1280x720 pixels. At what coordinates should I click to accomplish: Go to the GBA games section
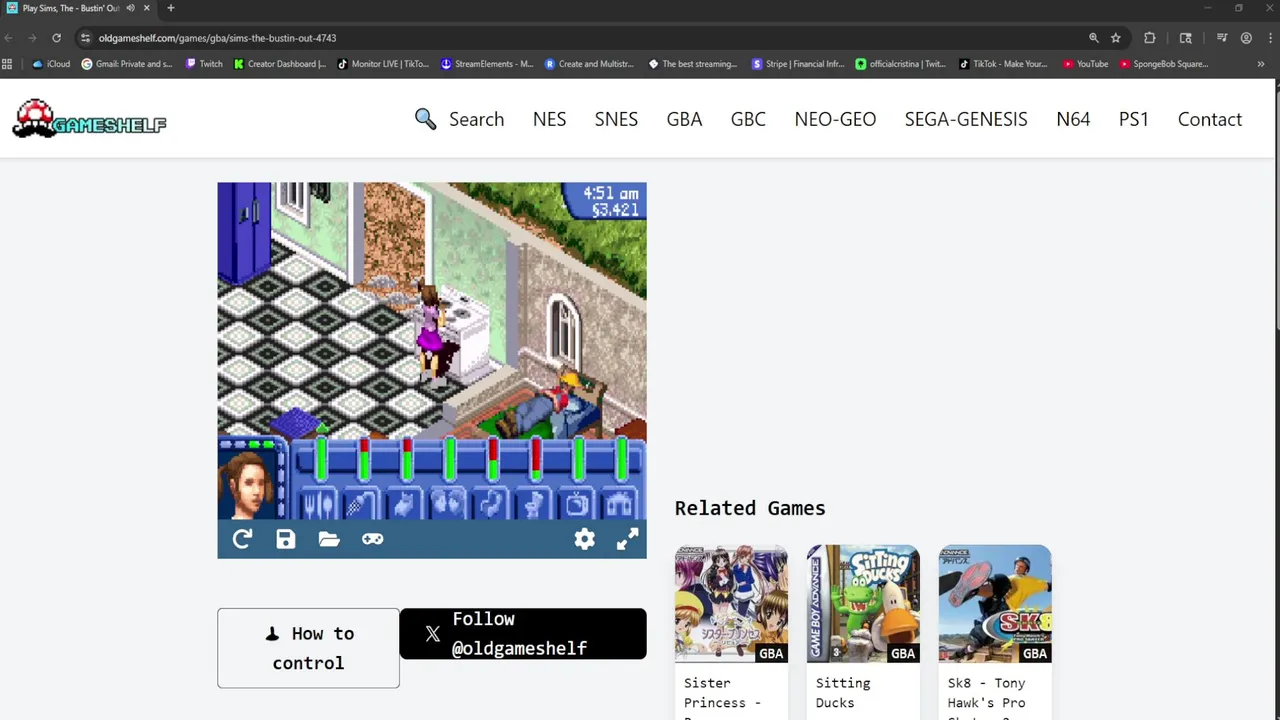click(x=684, y=119)
